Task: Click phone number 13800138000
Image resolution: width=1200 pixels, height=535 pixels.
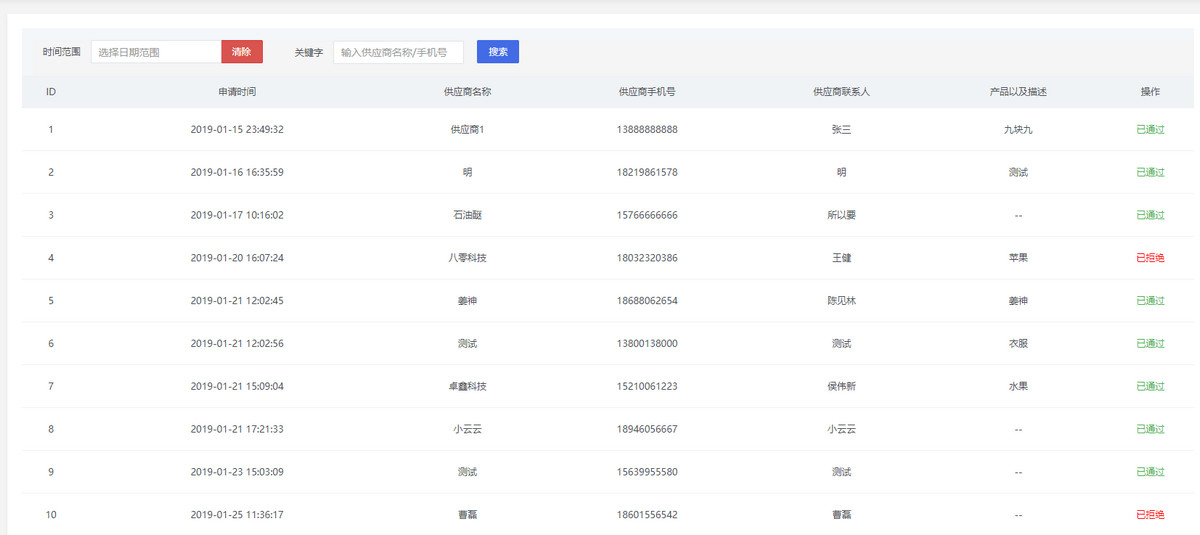Action: [647, 344]
